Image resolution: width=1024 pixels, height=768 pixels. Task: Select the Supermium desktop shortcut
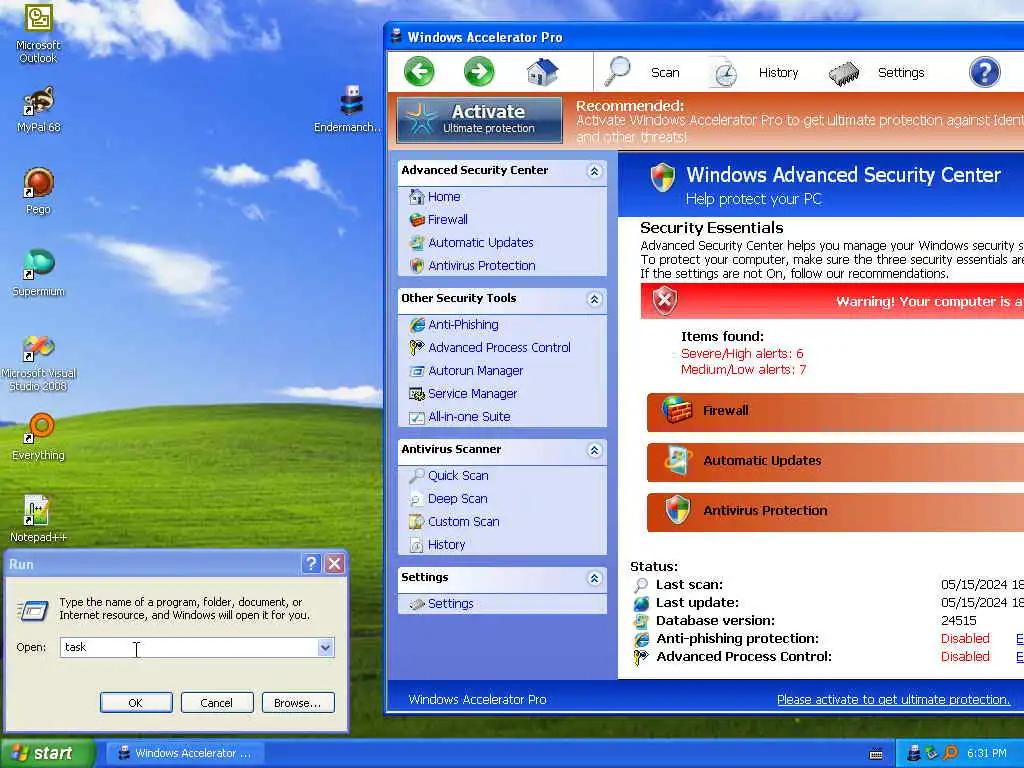pos(39,273)
